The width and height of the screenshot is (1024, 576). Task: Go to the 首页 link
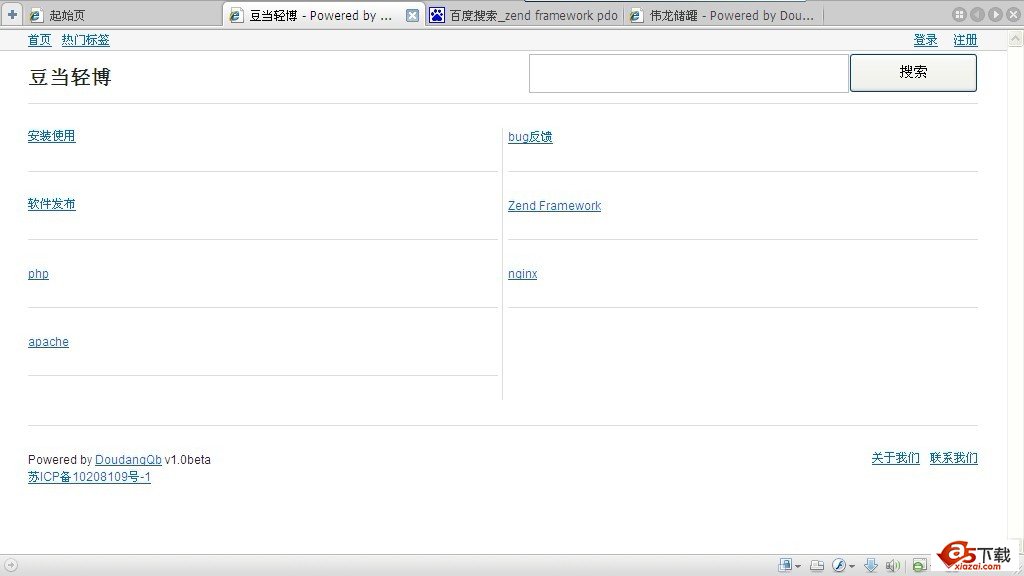click(x=39, y=40)
